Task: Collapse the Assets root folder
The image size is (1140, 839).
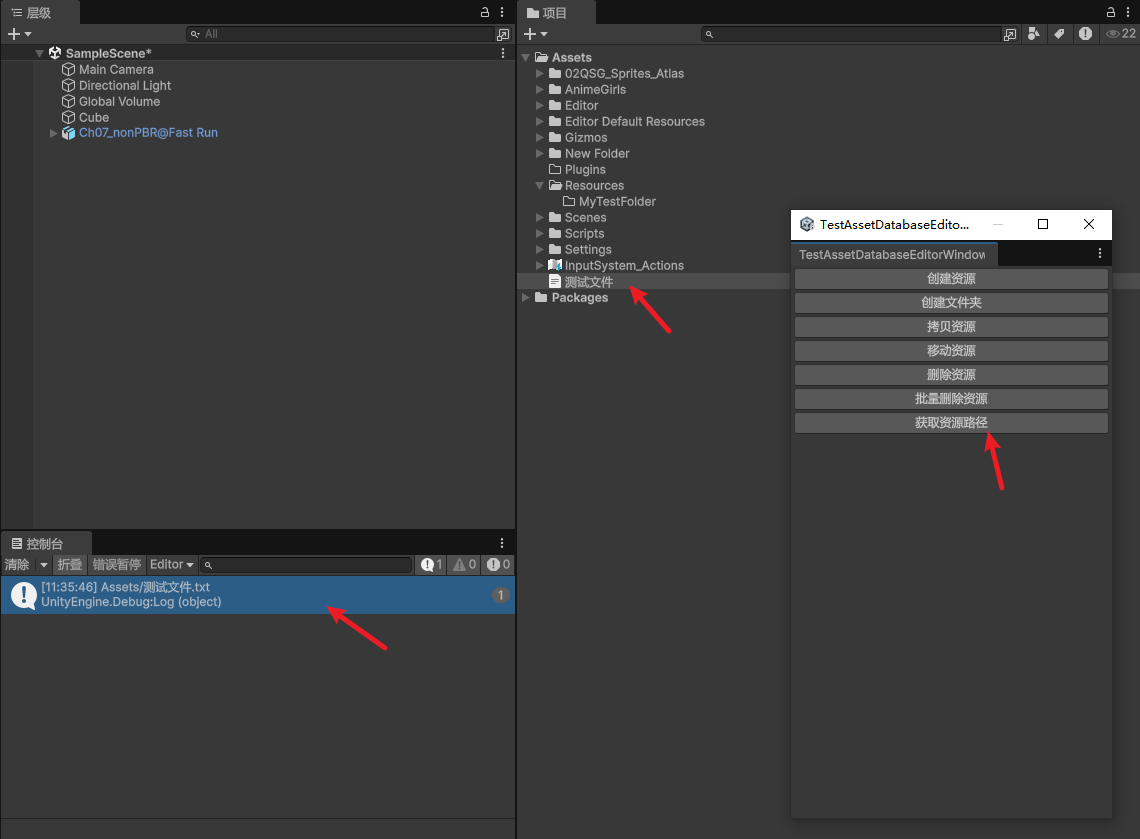Action: (x=526, y=57)
